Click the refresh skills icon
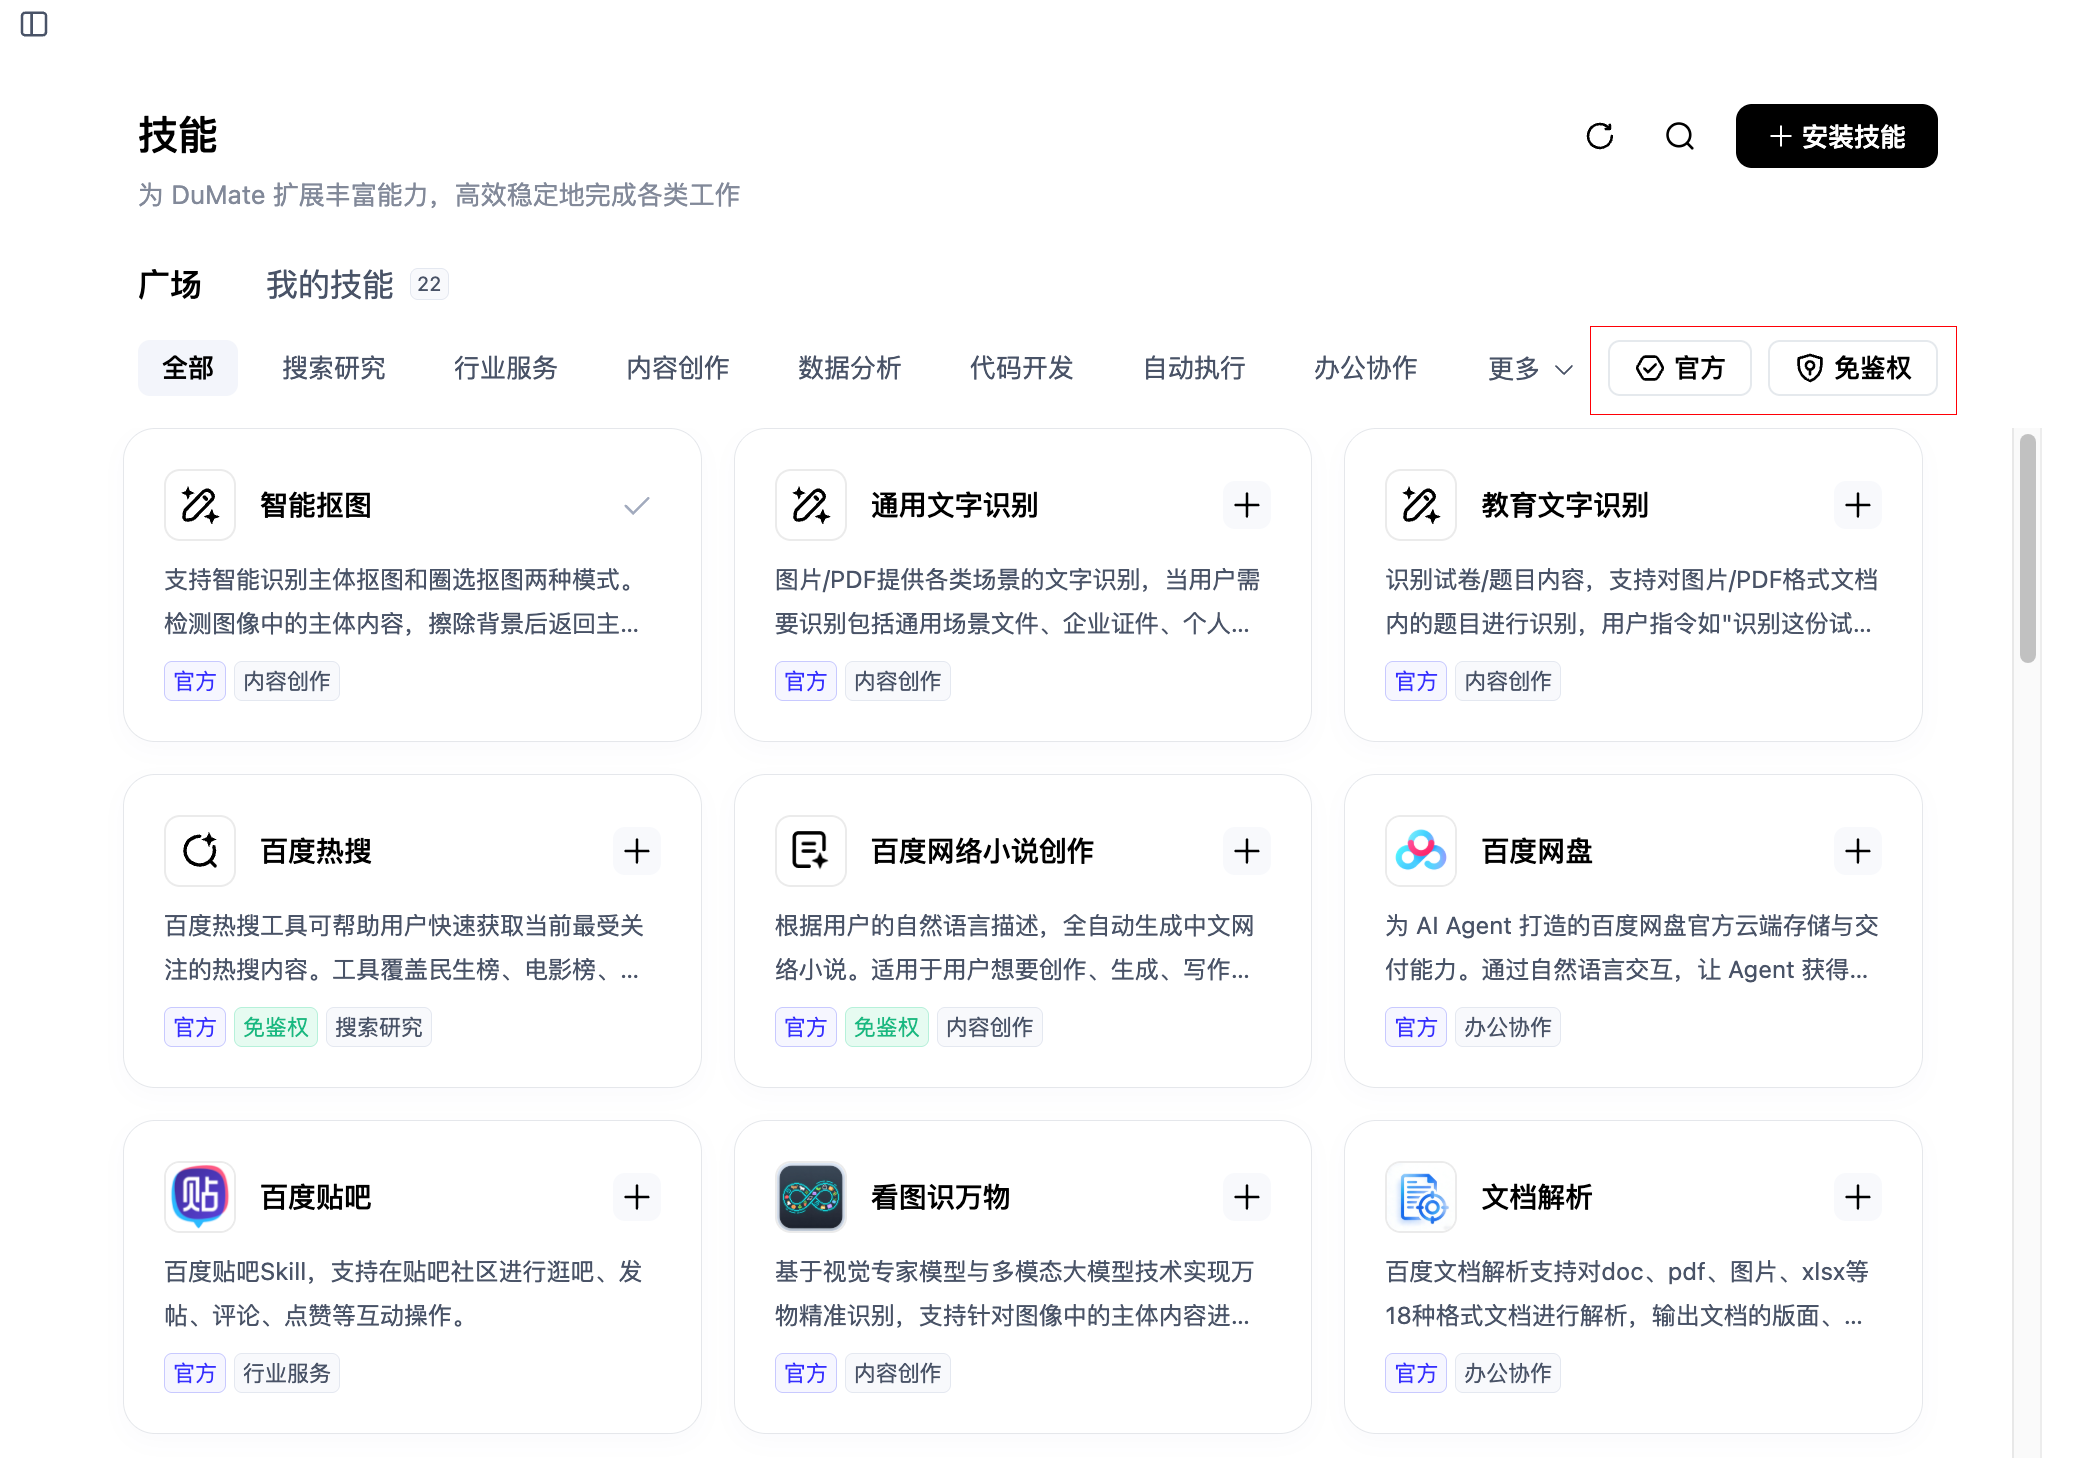2086x1458 pixels. (x=1600, y=136)
